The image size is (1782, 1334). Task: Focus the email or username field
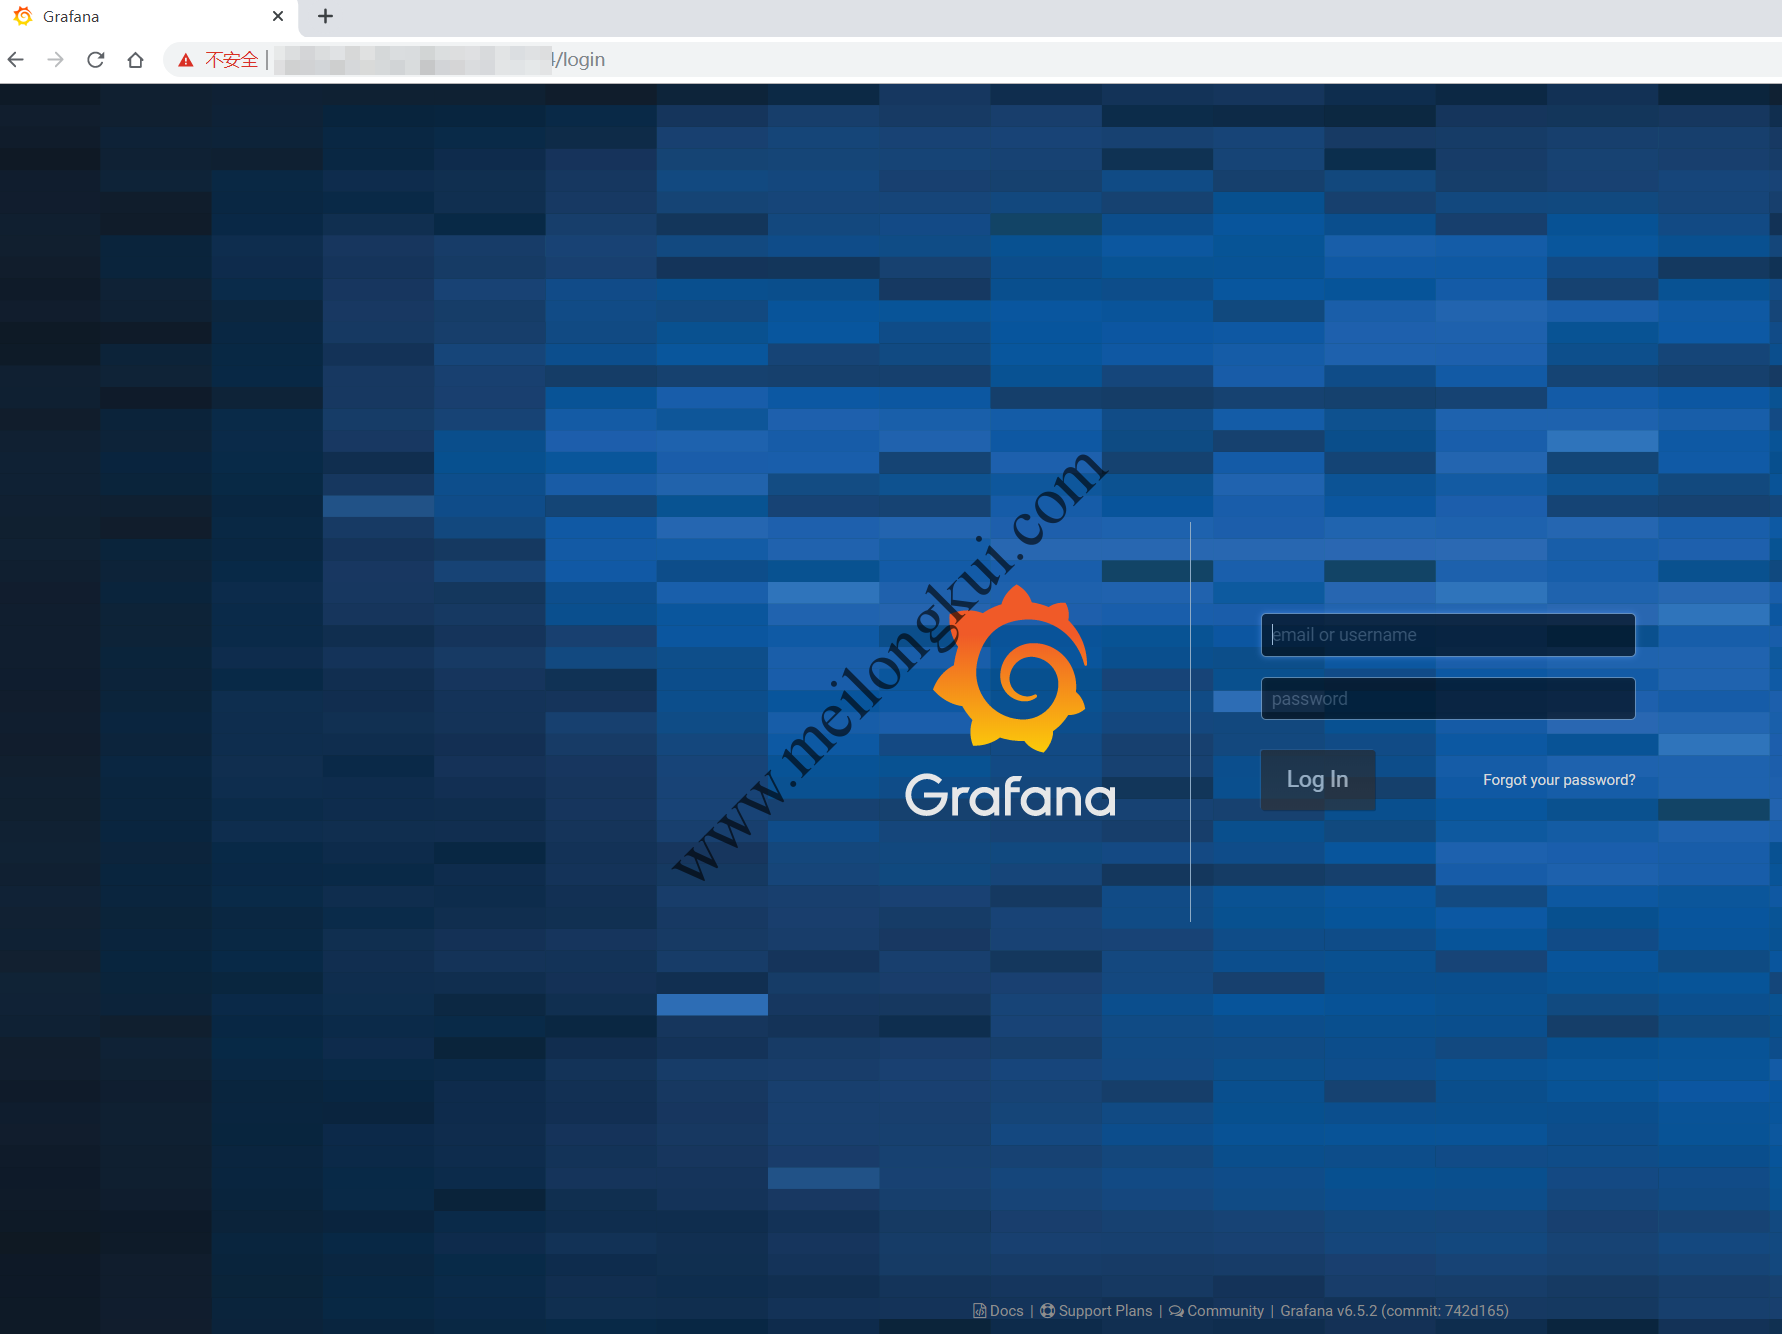point(1448,635)
